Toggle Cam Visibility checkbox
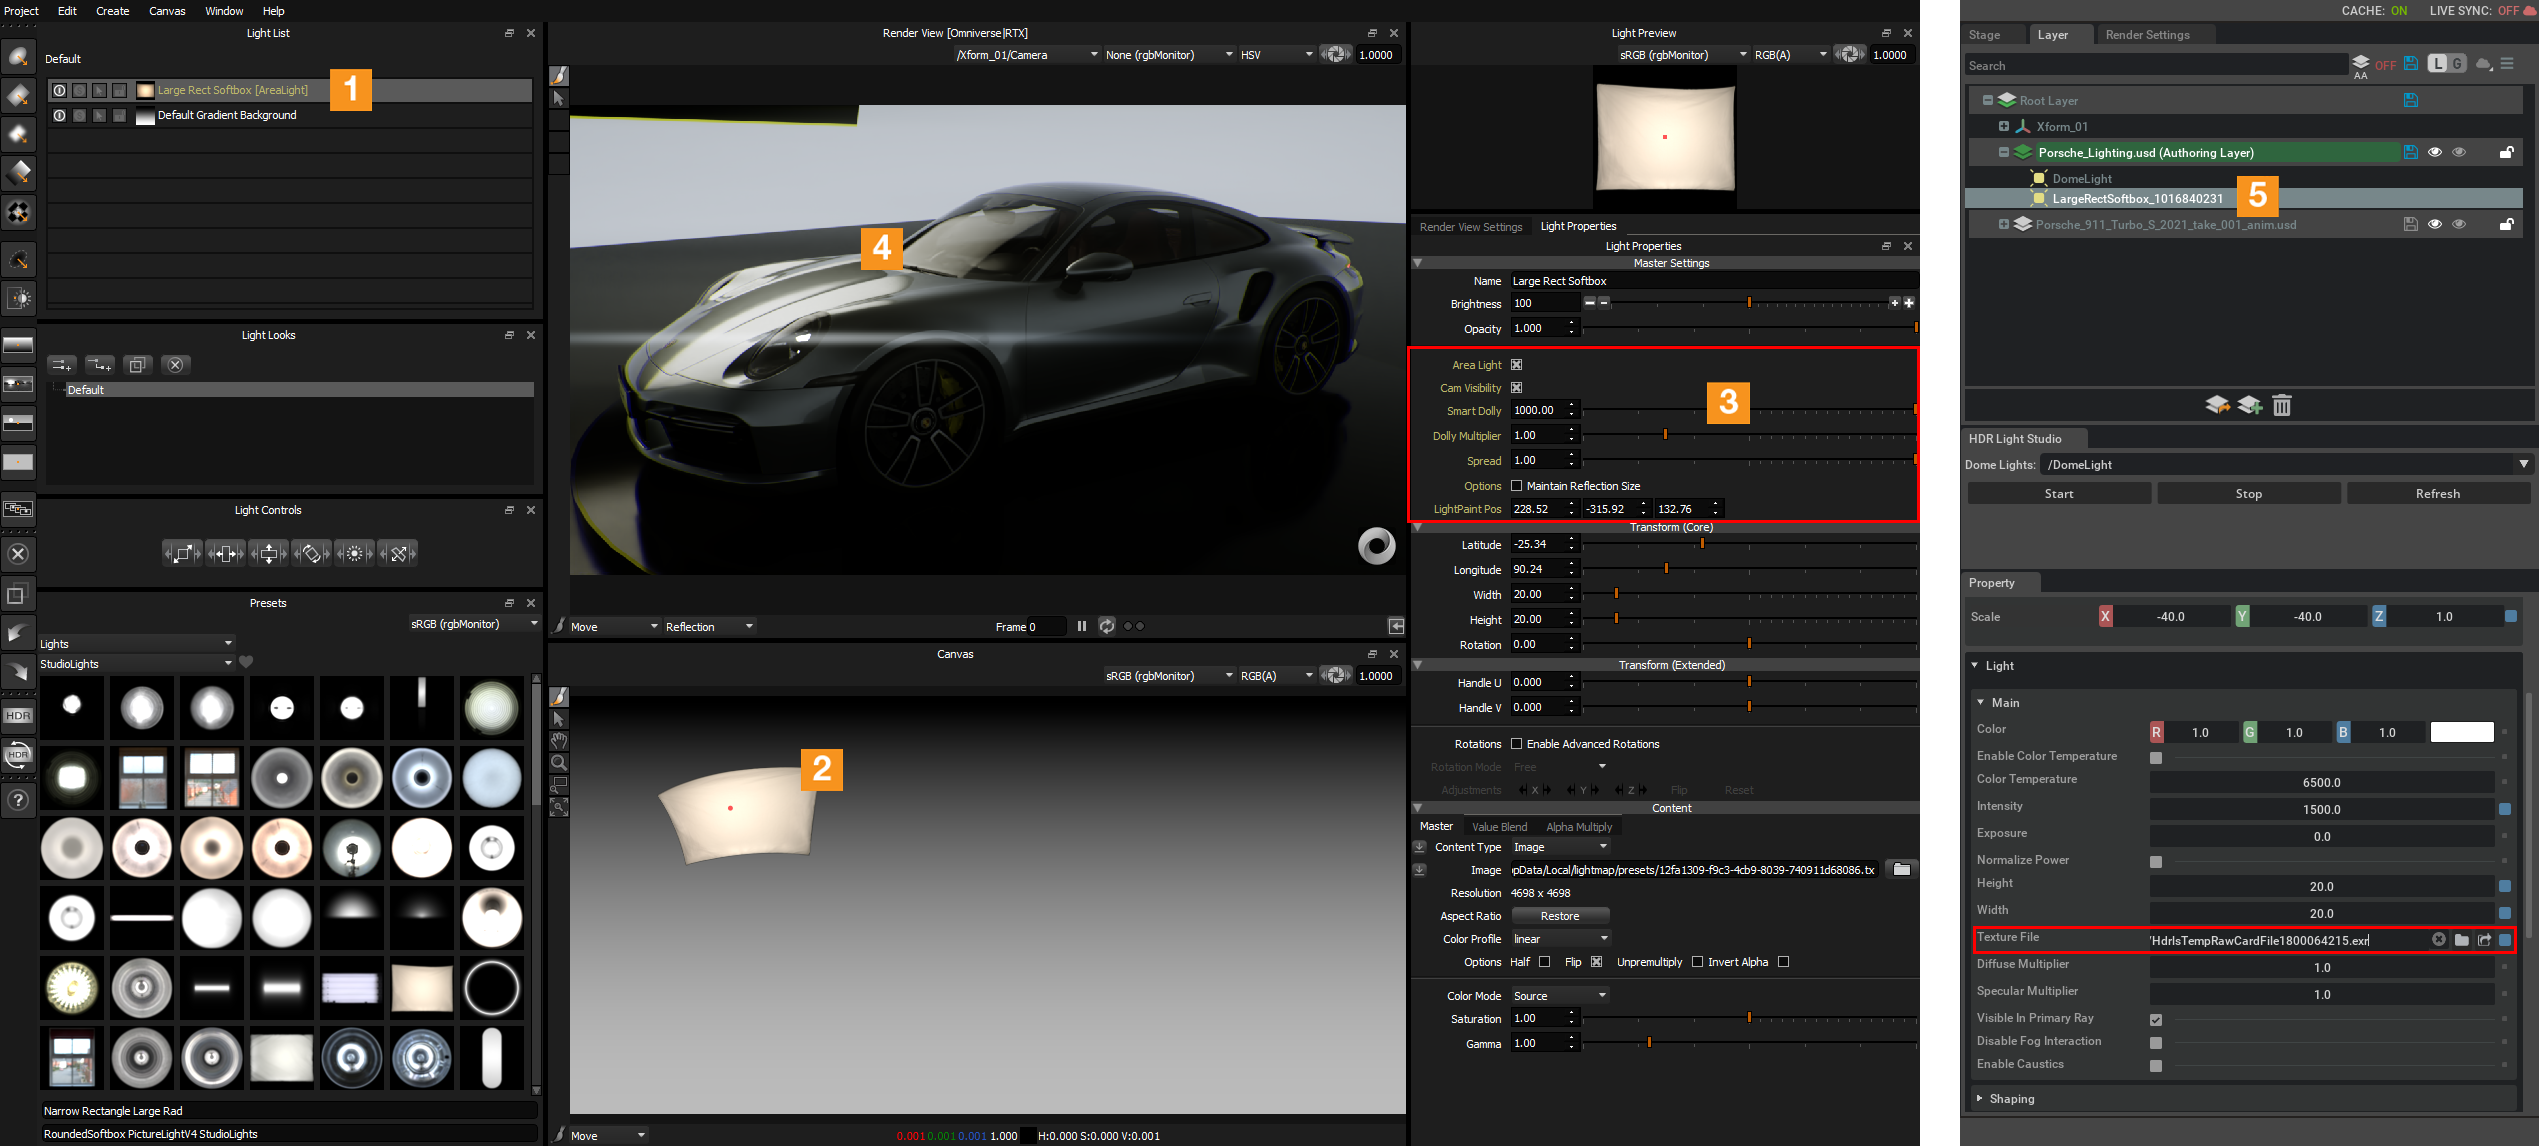Screen dimensions: 2539x1146 click(1516, 387)
